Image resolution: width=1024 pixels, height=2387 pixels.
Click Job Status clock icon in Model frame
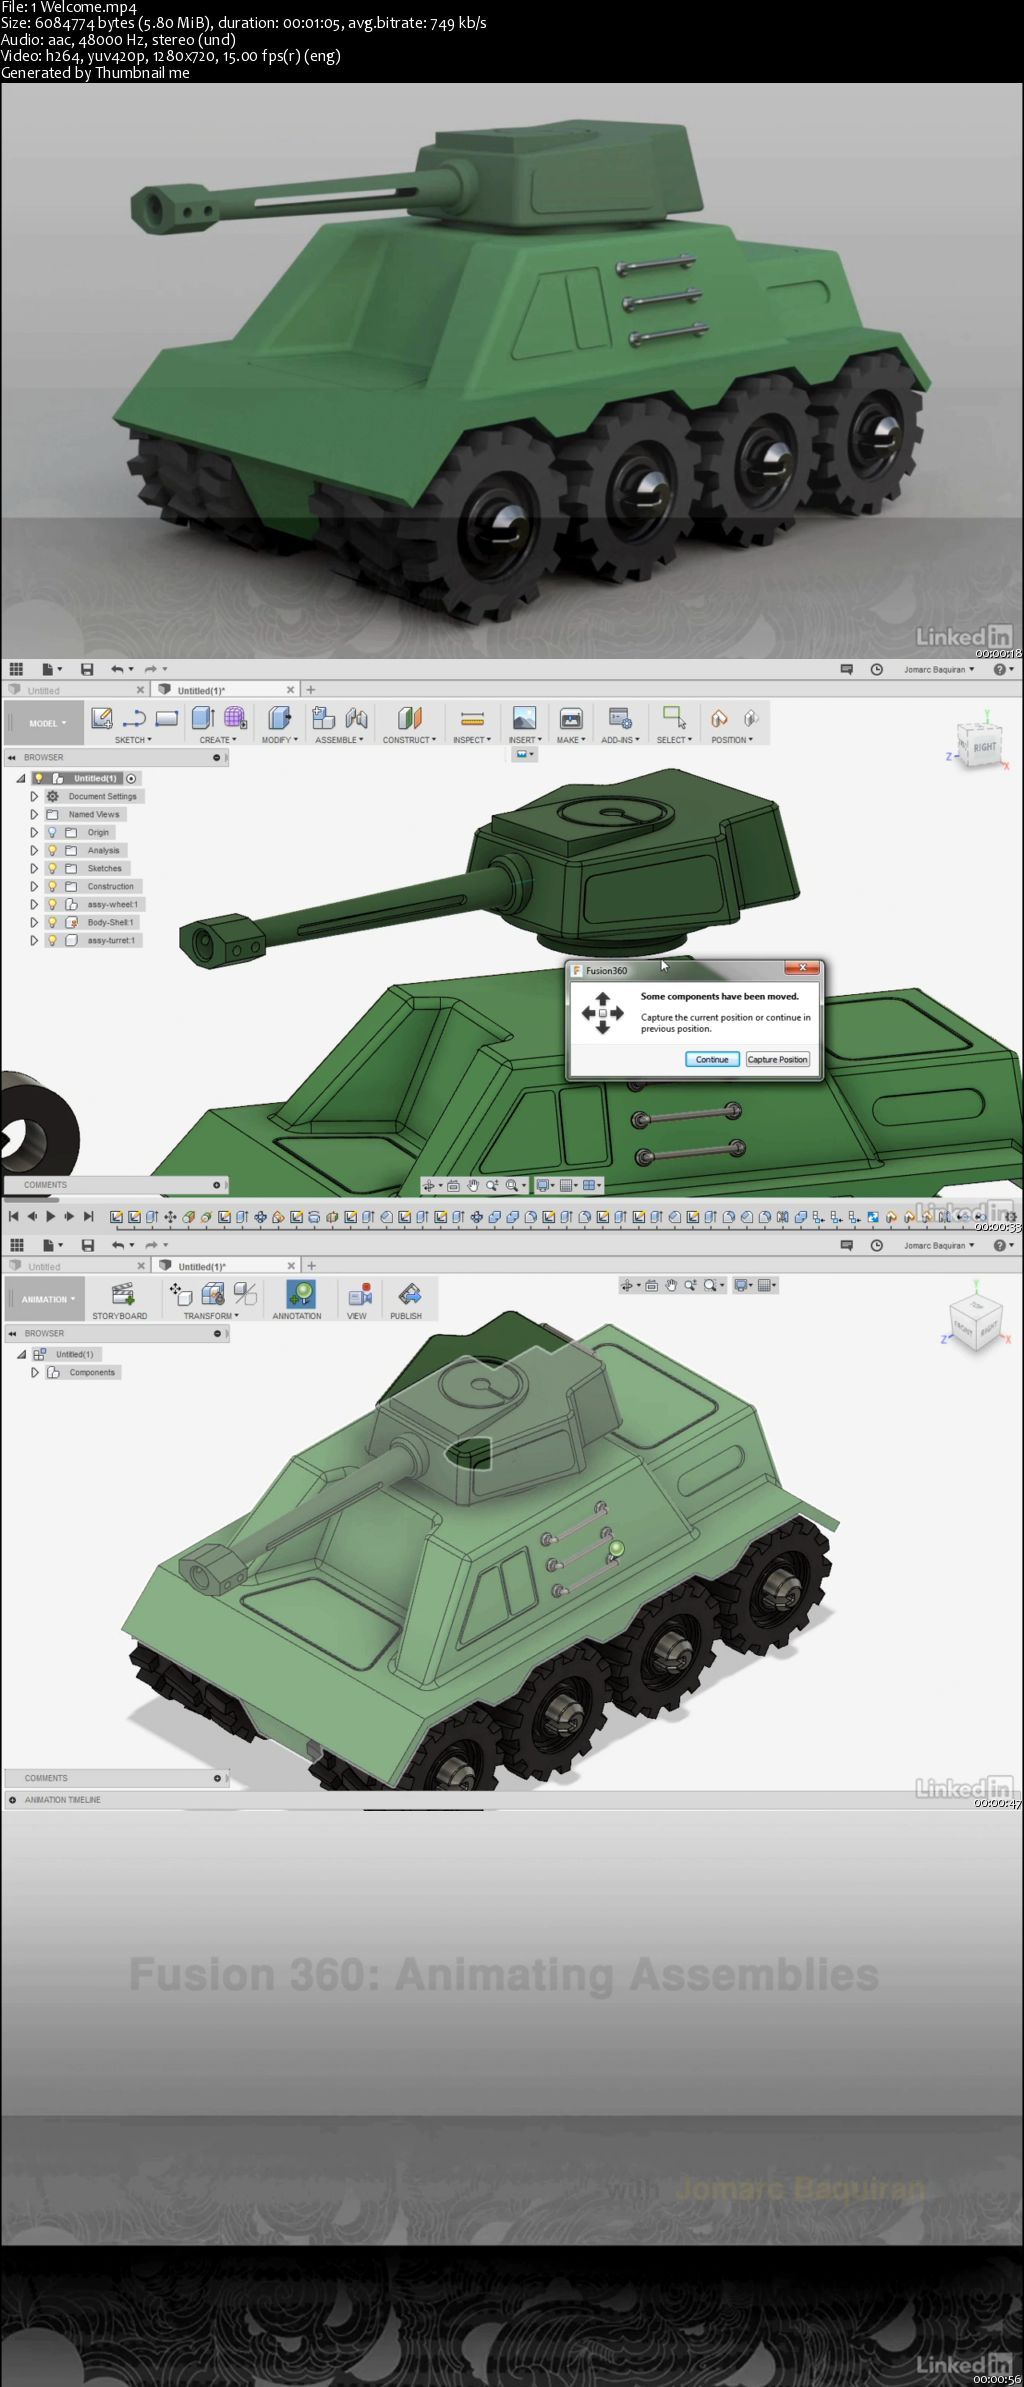click(x=877, y=669)
